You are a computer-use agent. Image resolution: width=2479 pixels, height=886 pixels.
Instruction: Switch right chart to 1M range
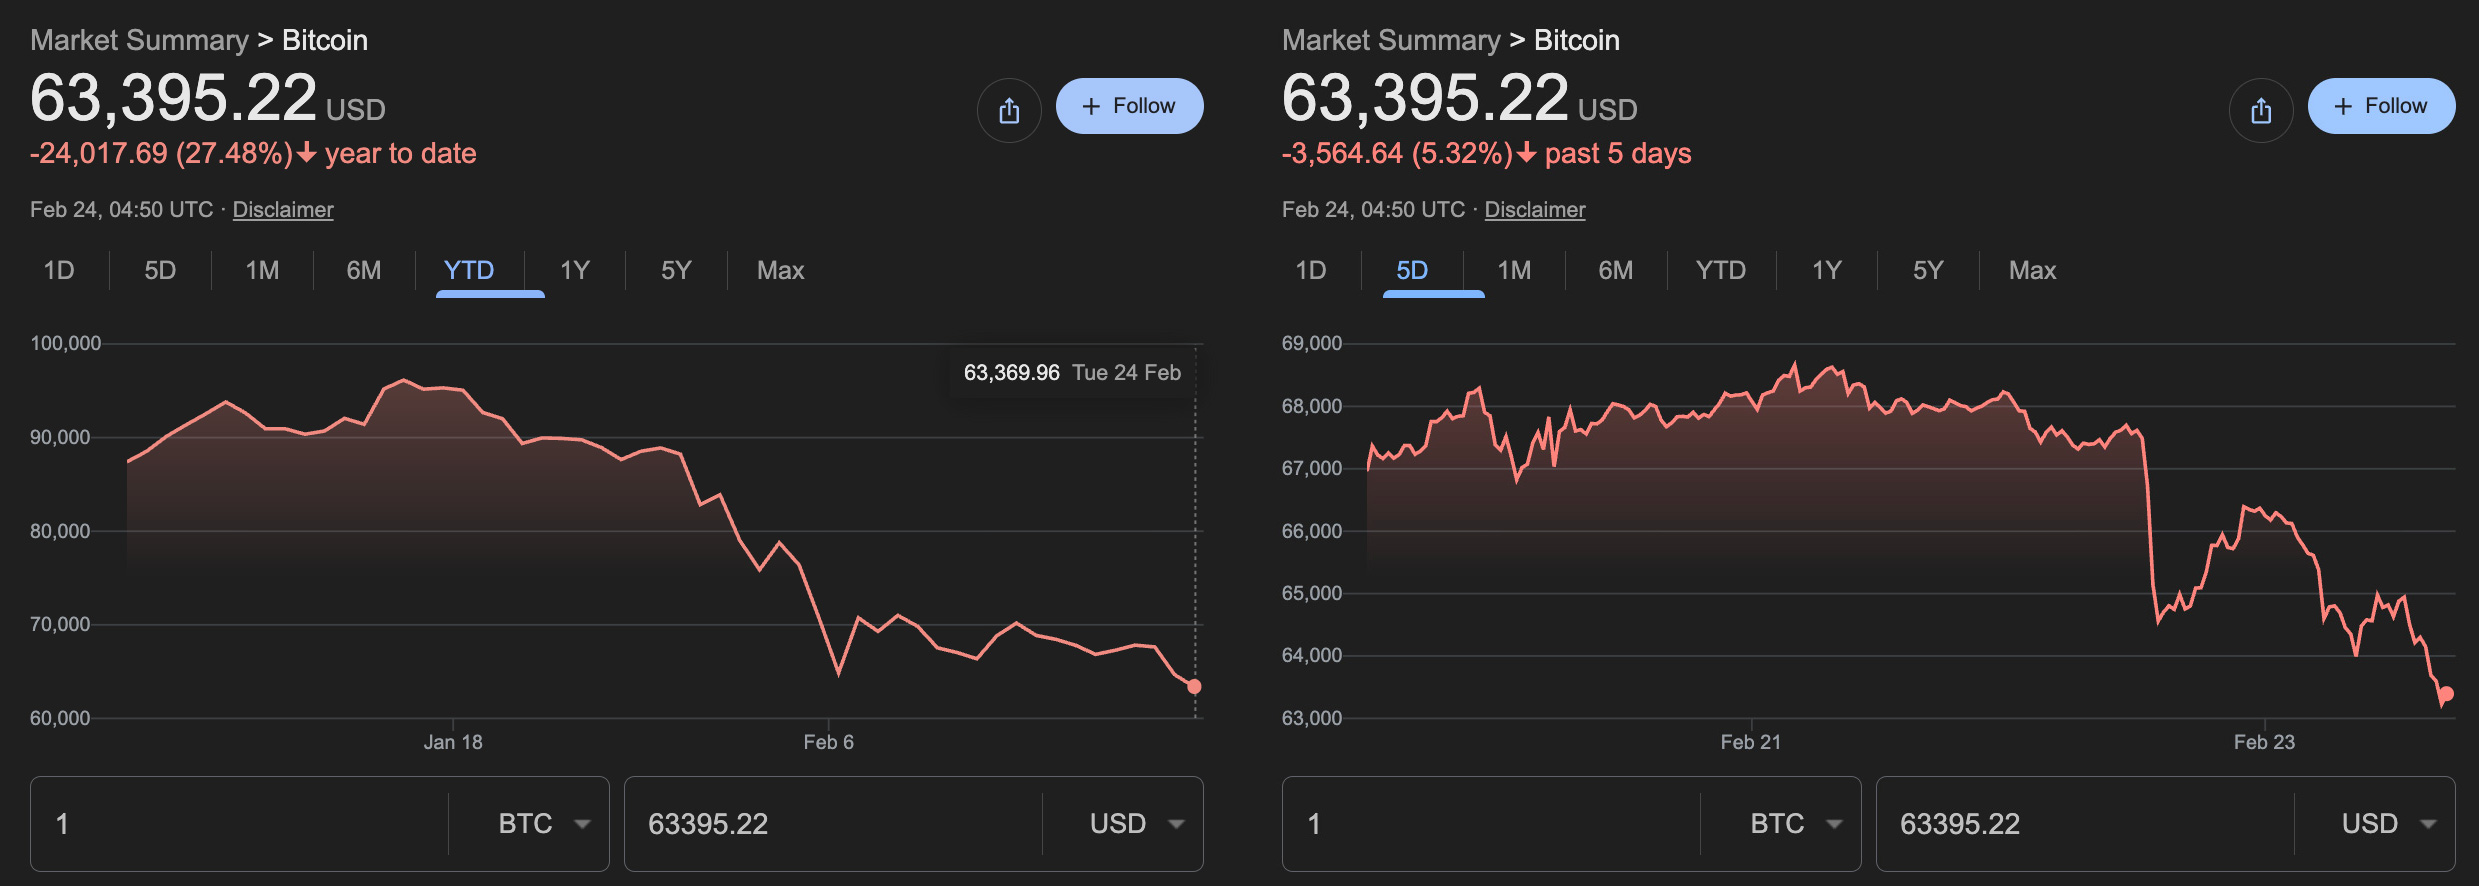1514,271
